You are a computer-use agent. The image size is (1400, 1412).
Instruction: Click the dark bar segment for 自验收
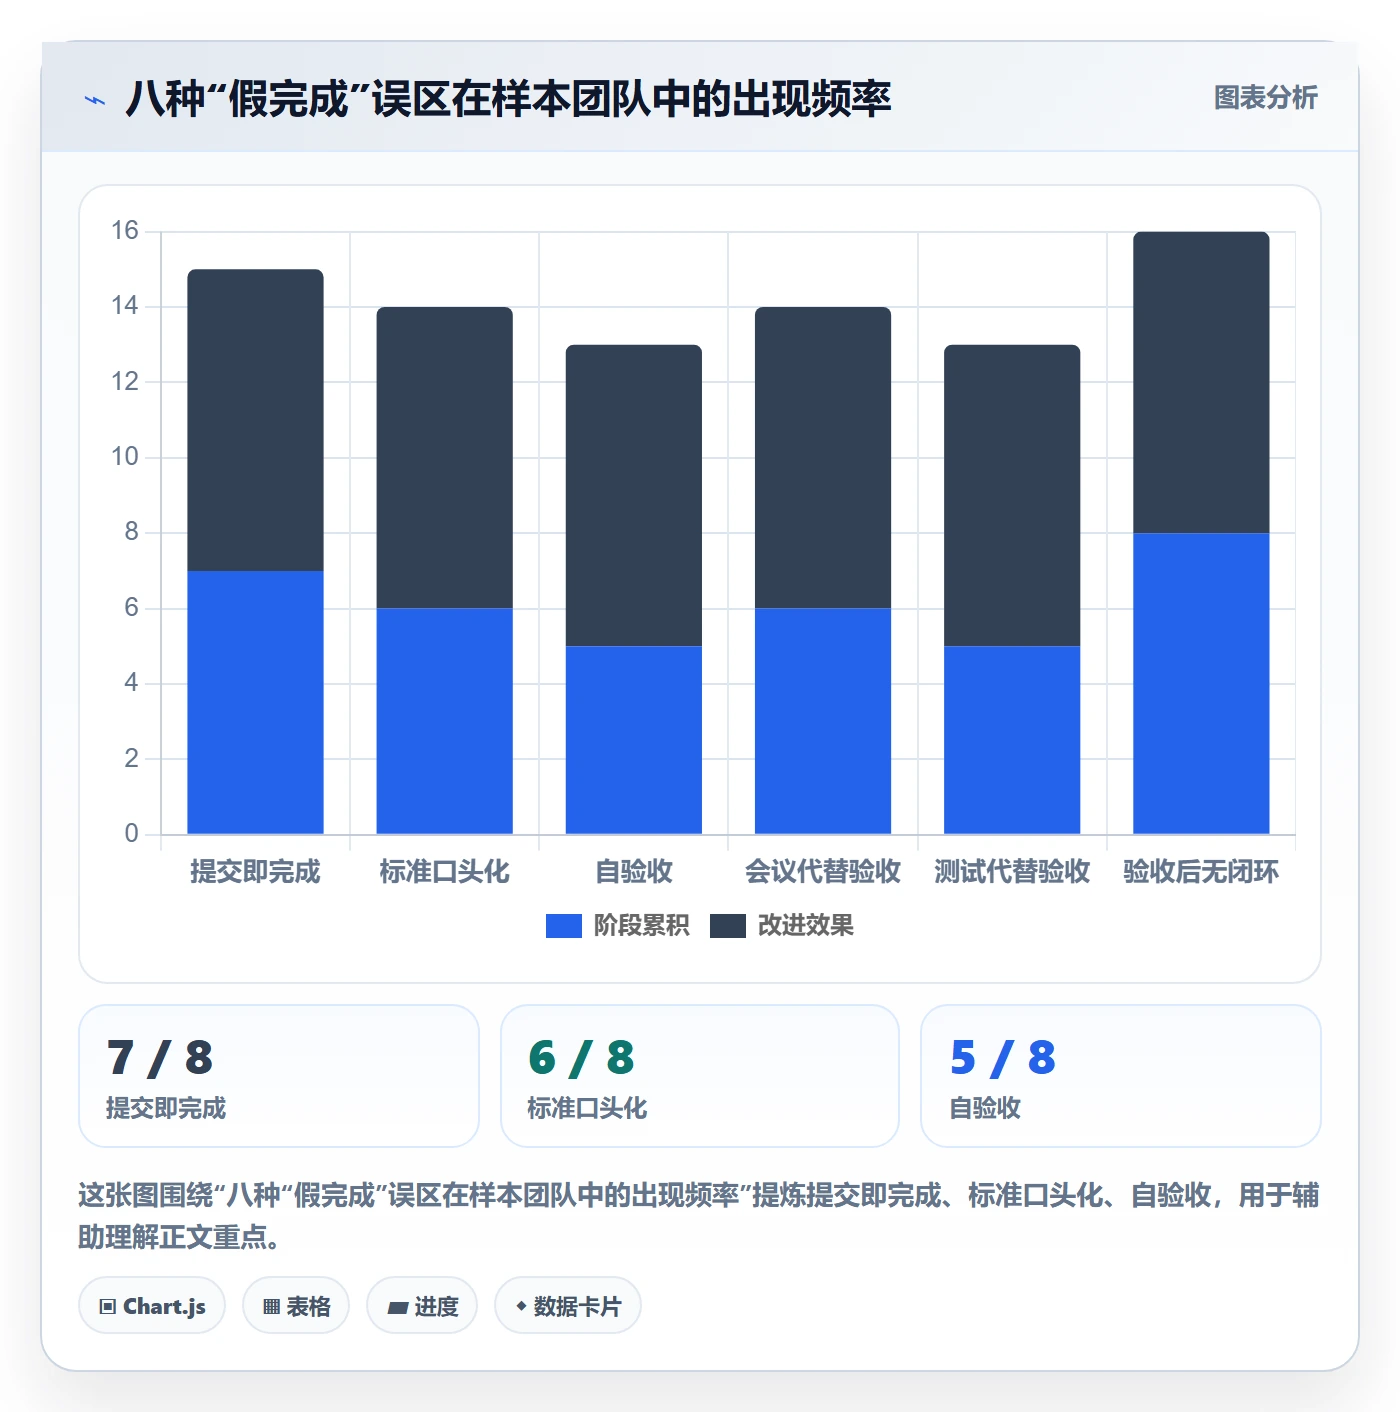point(634,496)
